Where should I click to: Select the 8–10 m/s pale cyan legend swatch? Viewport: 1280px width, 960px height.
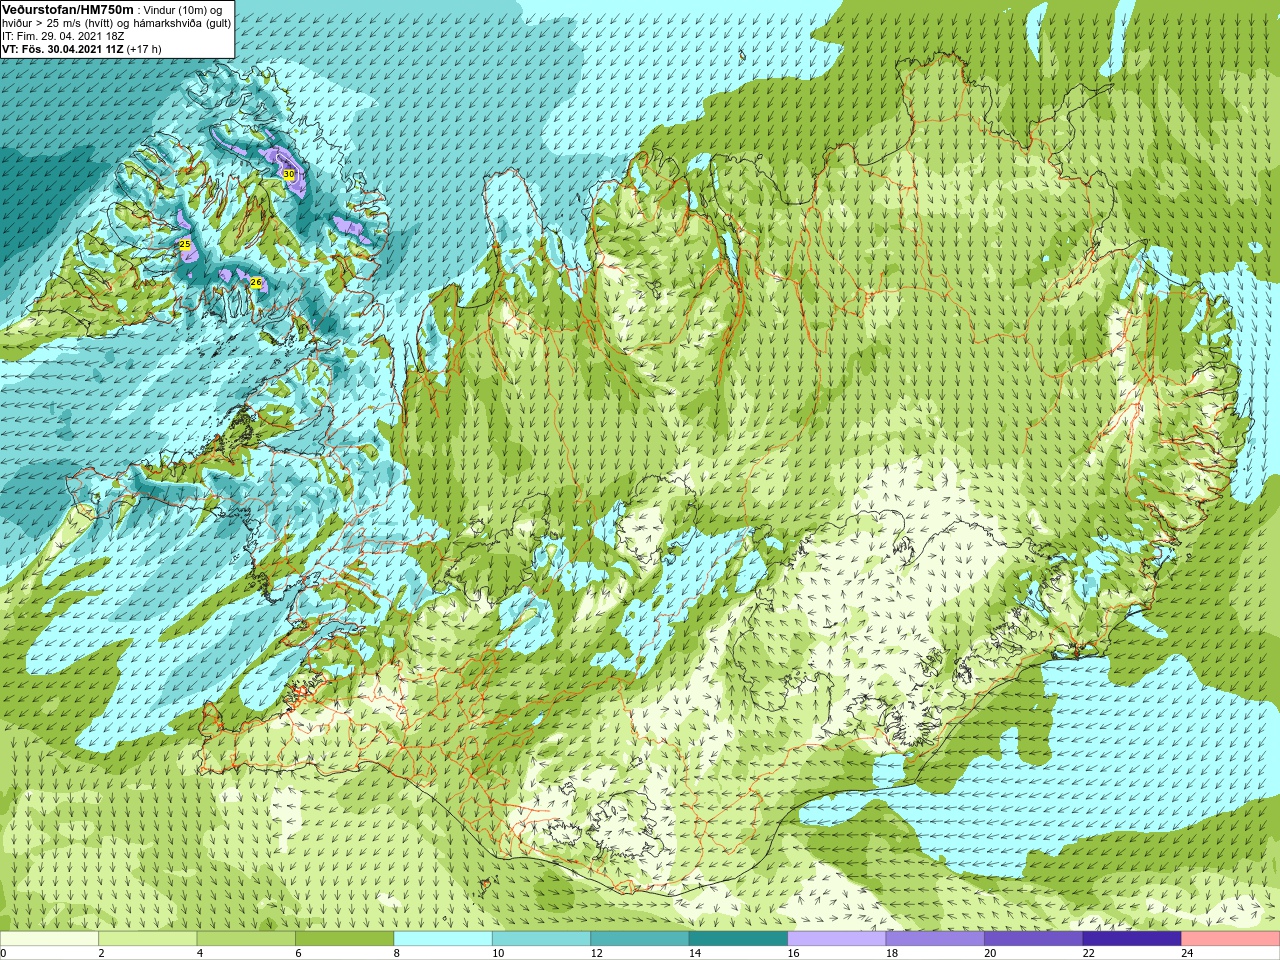tap(443, 939)
